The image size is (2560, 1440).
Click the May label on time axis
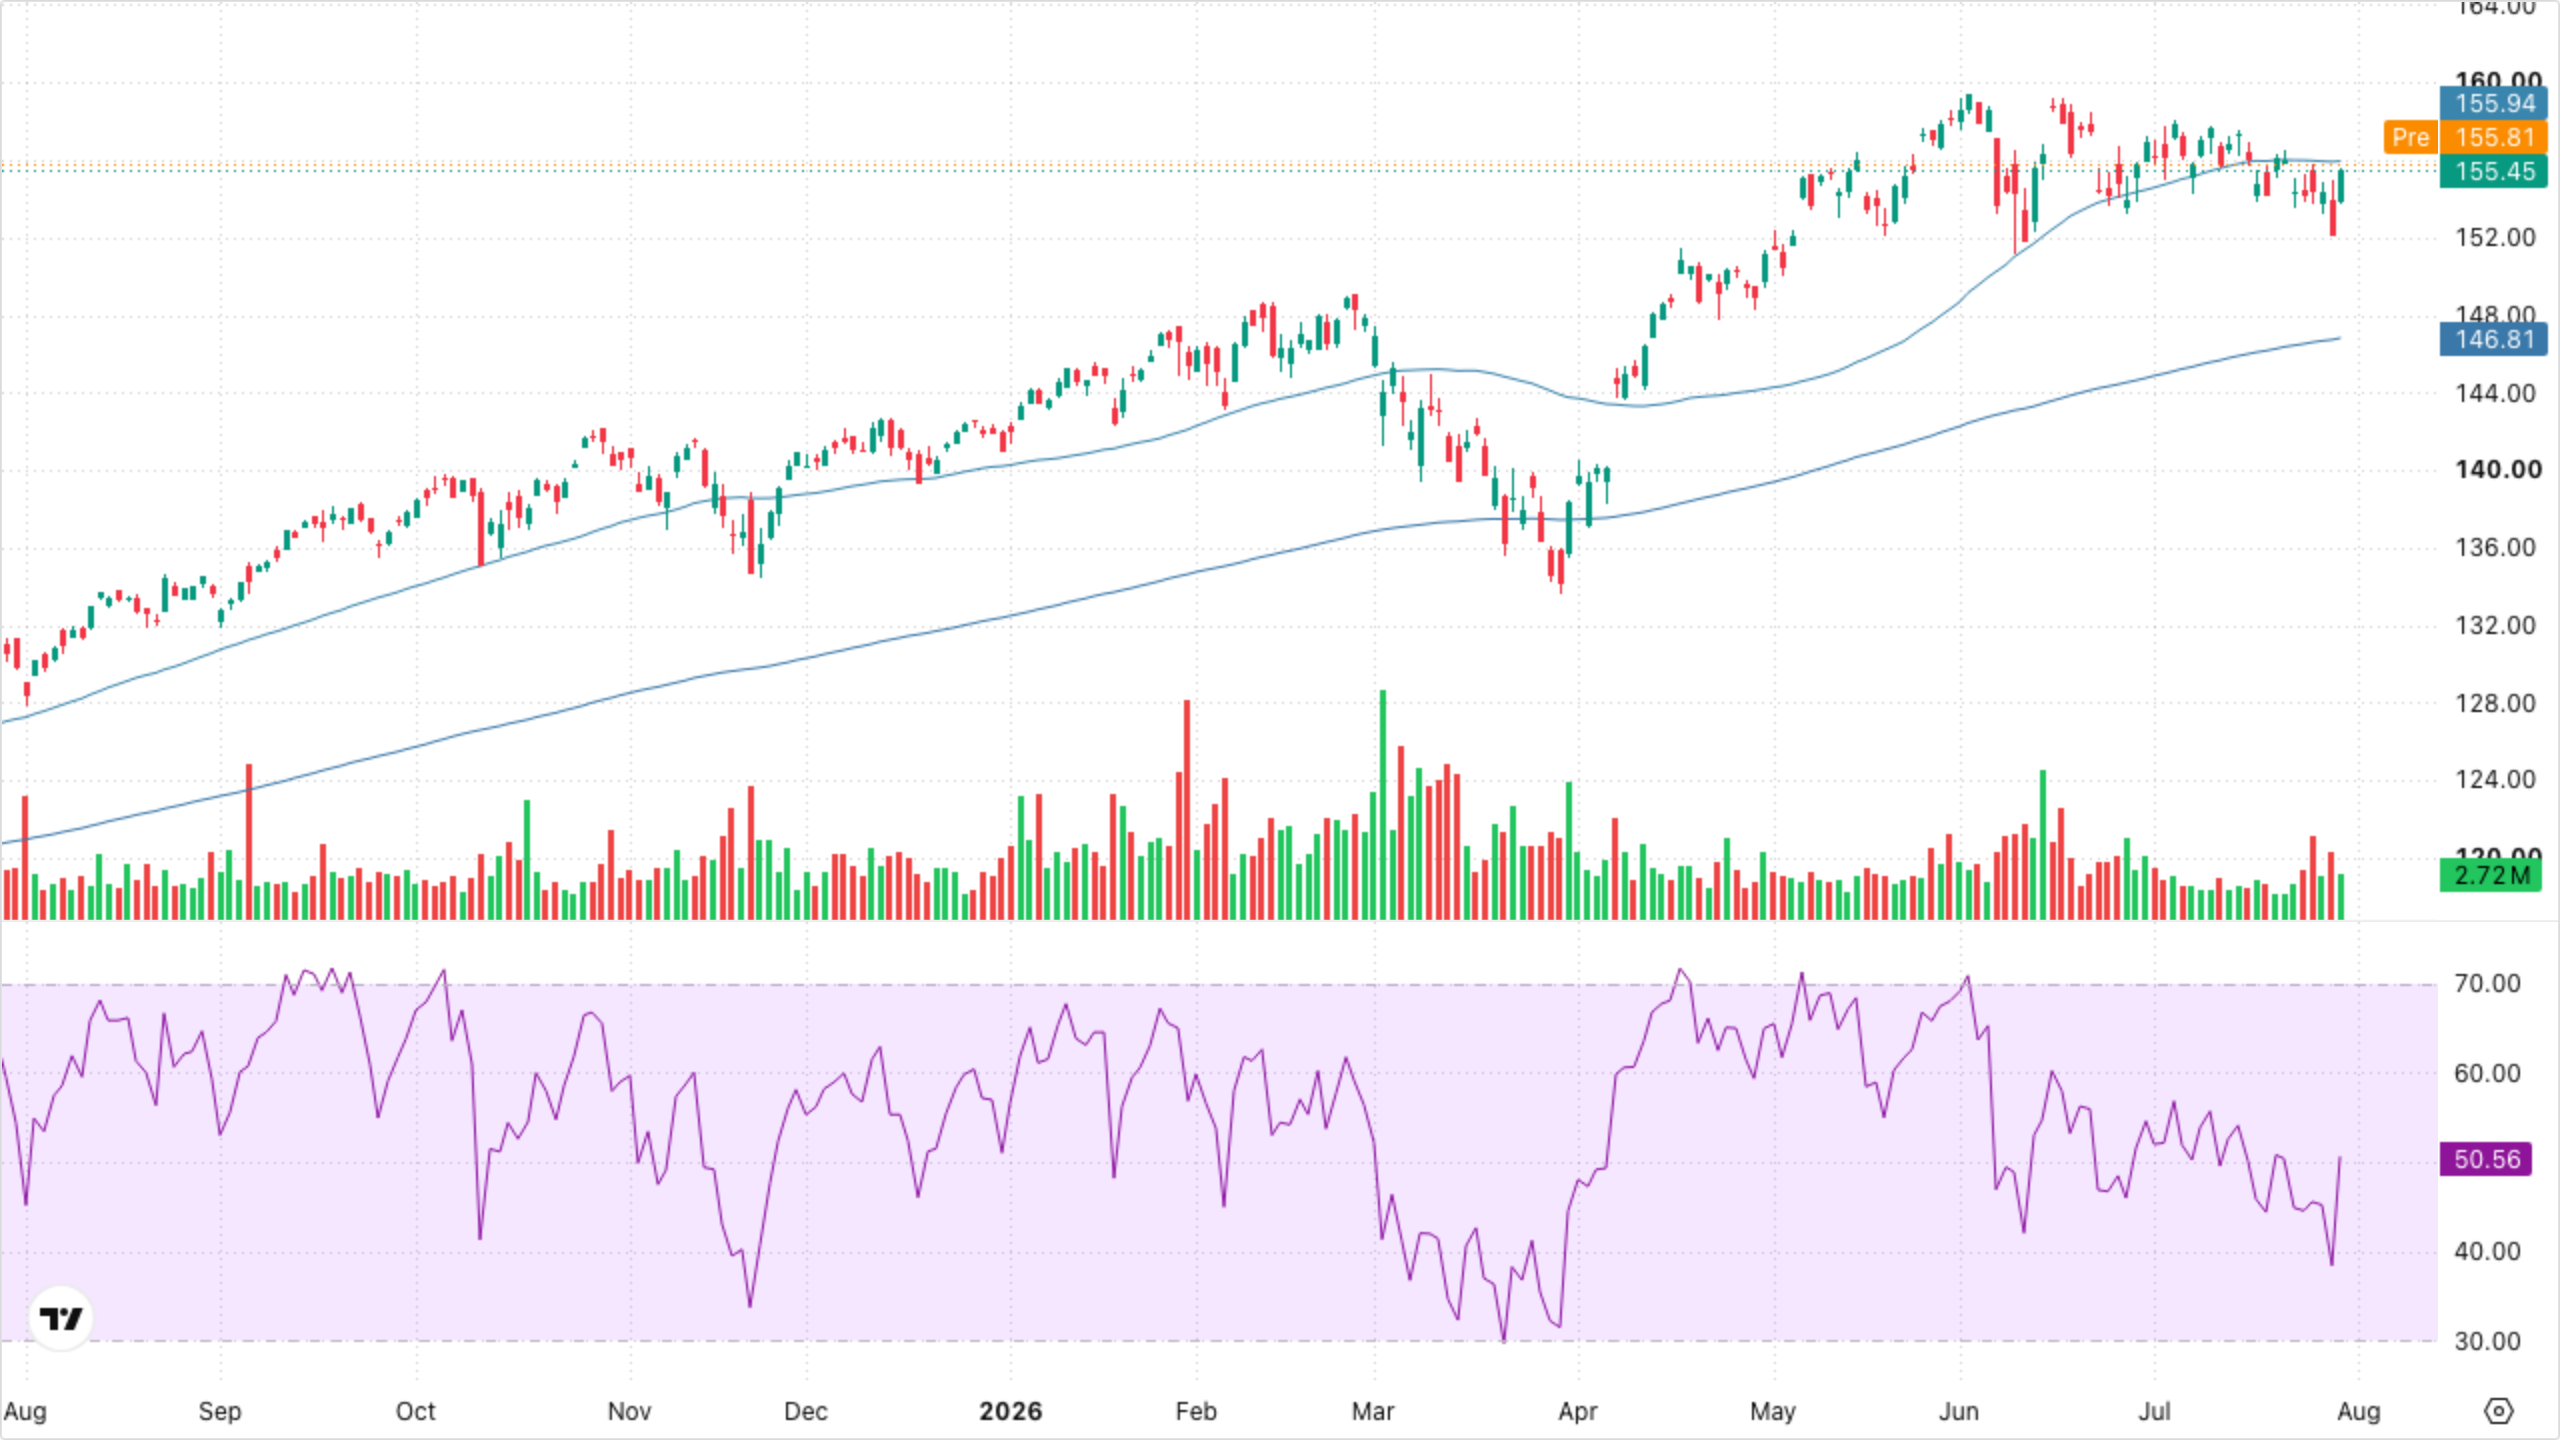click(1773, 1411)
